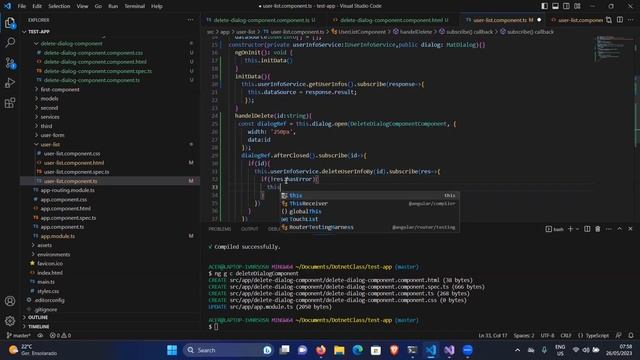Open the notifications bell in status bar
This screenshot has height=360, width=640.
(x=631, y=336)
